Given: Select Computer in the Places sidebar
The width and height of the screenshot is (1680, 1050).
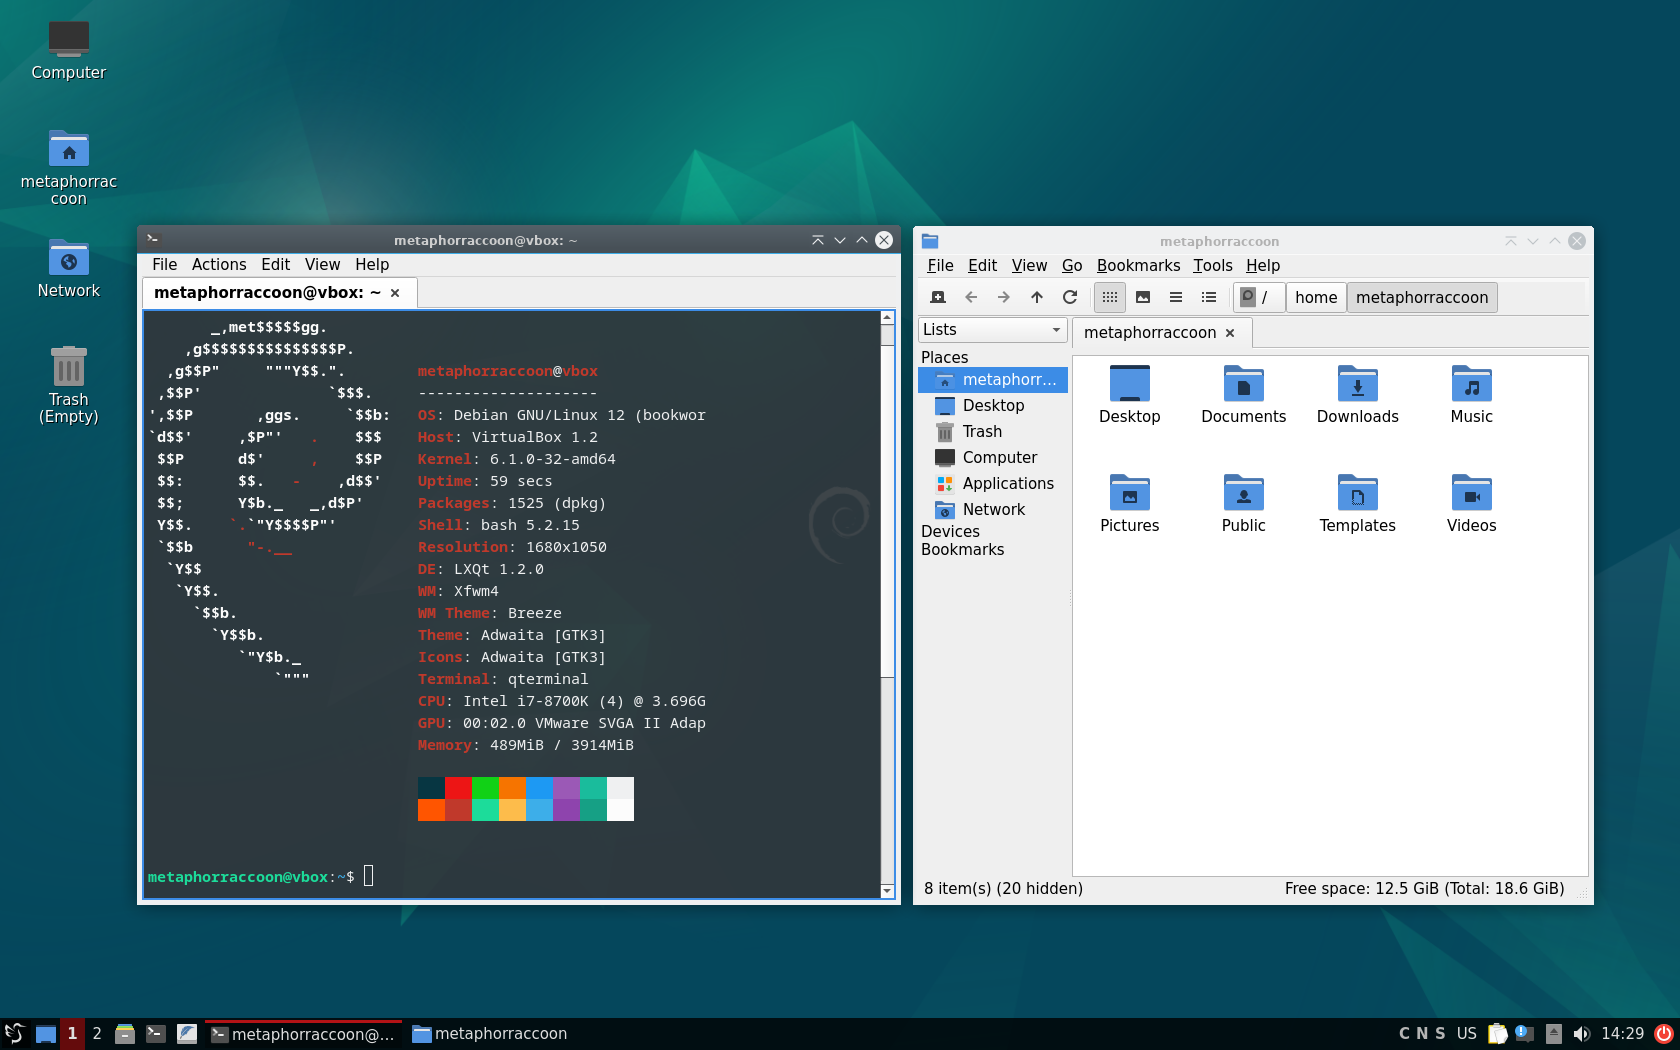Looking at the screenshot, I should 993,458.
